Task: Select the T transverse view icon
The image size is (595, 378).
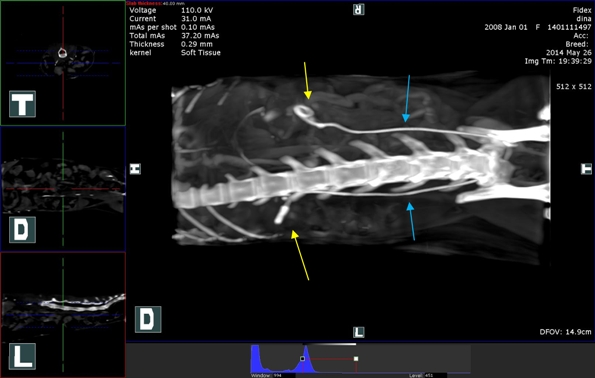Action: pyautogui.click(x=22, y=104)
